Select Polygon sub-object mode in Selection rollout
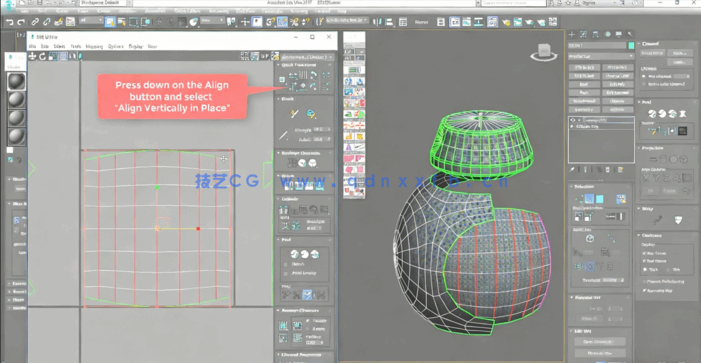The width and height of the screenshot is (701, 363). tap(600, 199)
